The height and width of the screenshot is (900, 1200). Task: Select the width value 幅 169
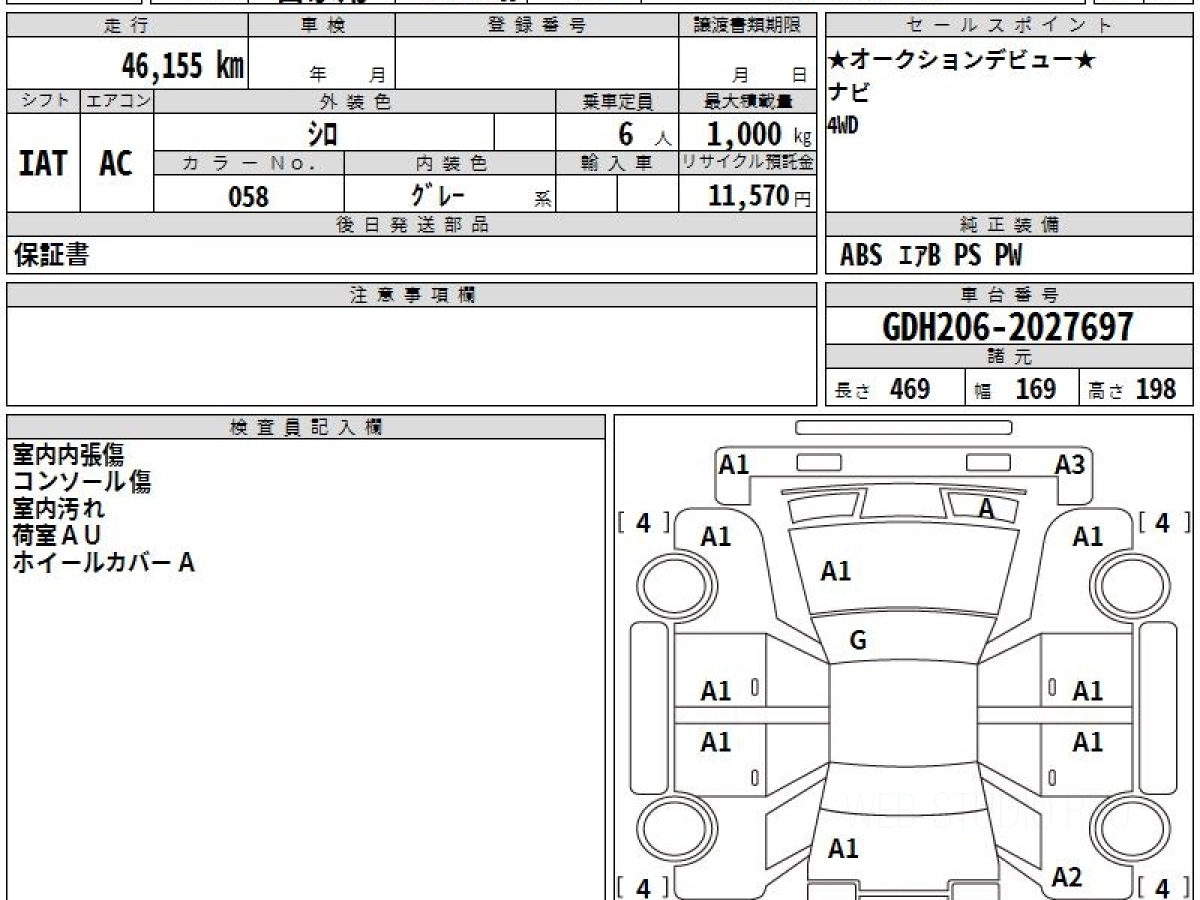coord(1015,389)
